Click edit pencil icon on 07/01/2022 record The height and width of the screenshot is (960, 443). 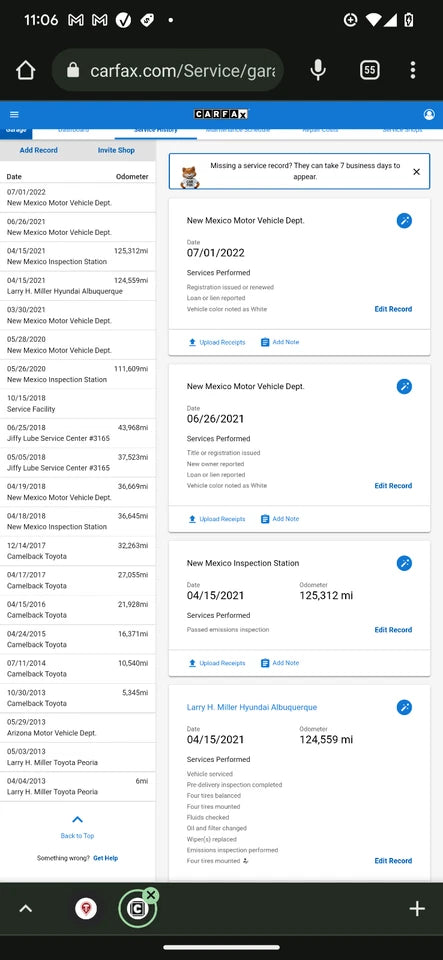[404, 221]
